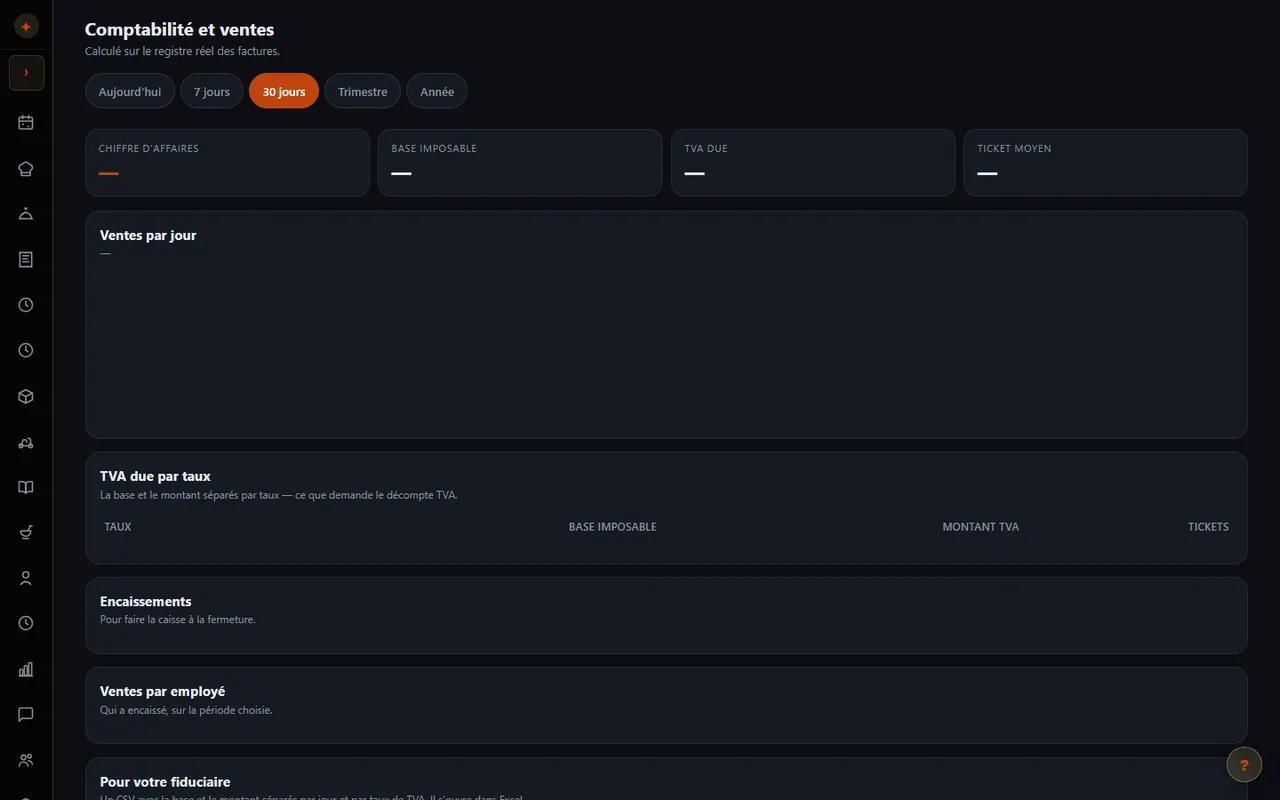
Task: Click the Chiffre d'affaires card
Action: point(227,162)
